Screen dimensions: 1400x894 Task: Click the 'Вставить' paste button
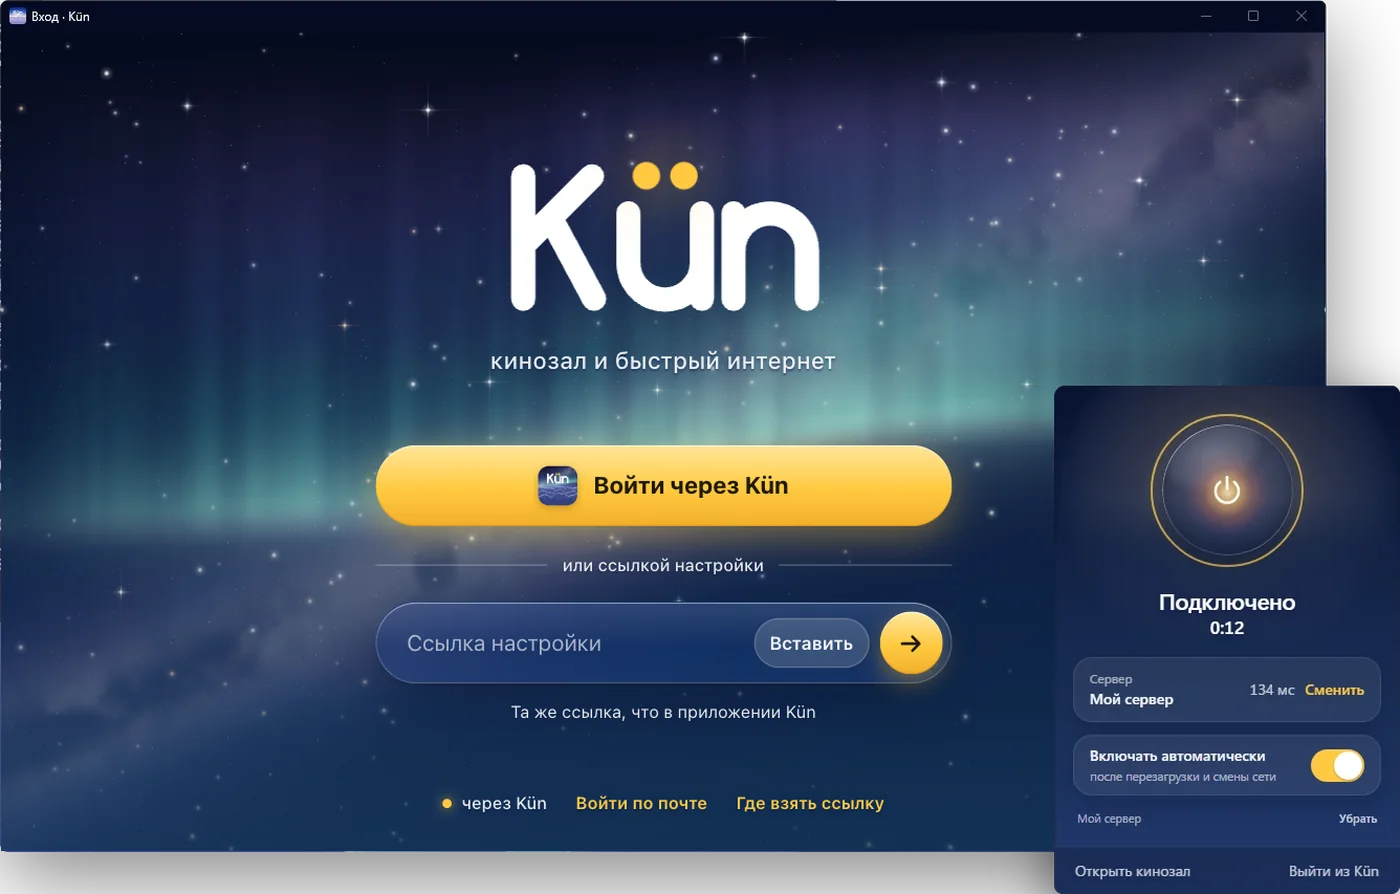click(811, 643)
